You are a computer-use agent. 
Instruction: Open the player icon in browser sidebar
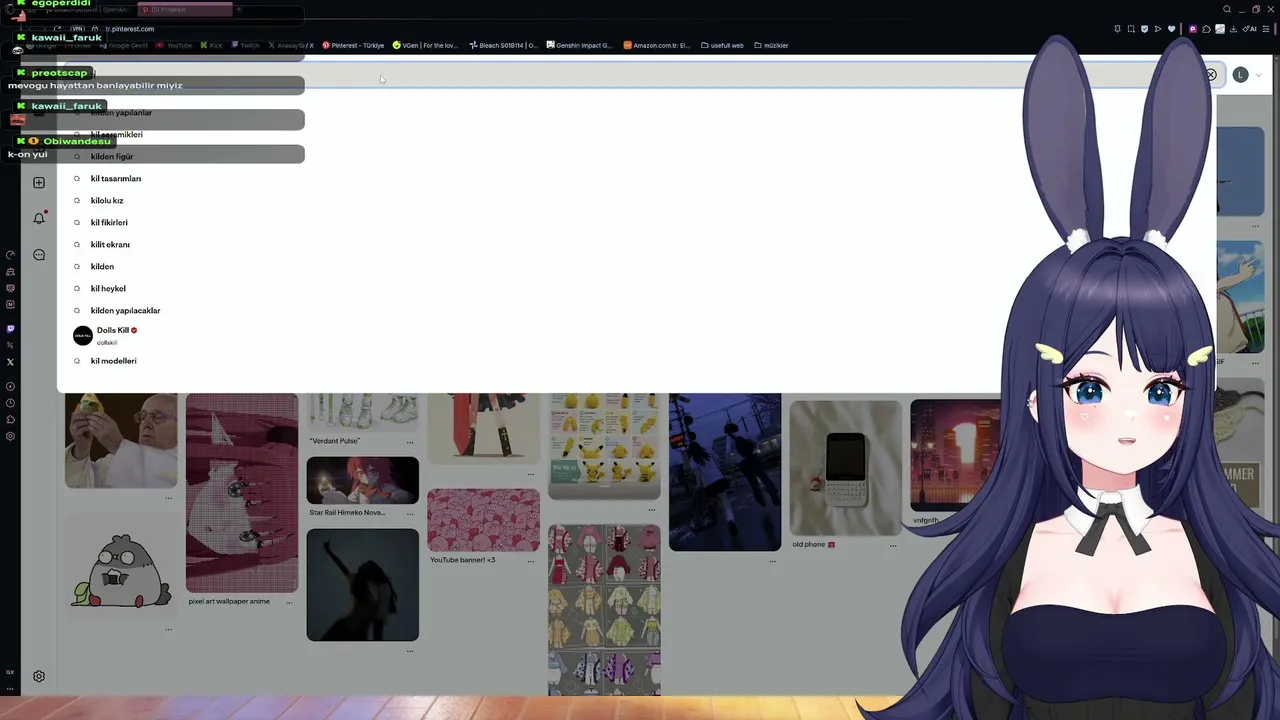tap(10, 386)
